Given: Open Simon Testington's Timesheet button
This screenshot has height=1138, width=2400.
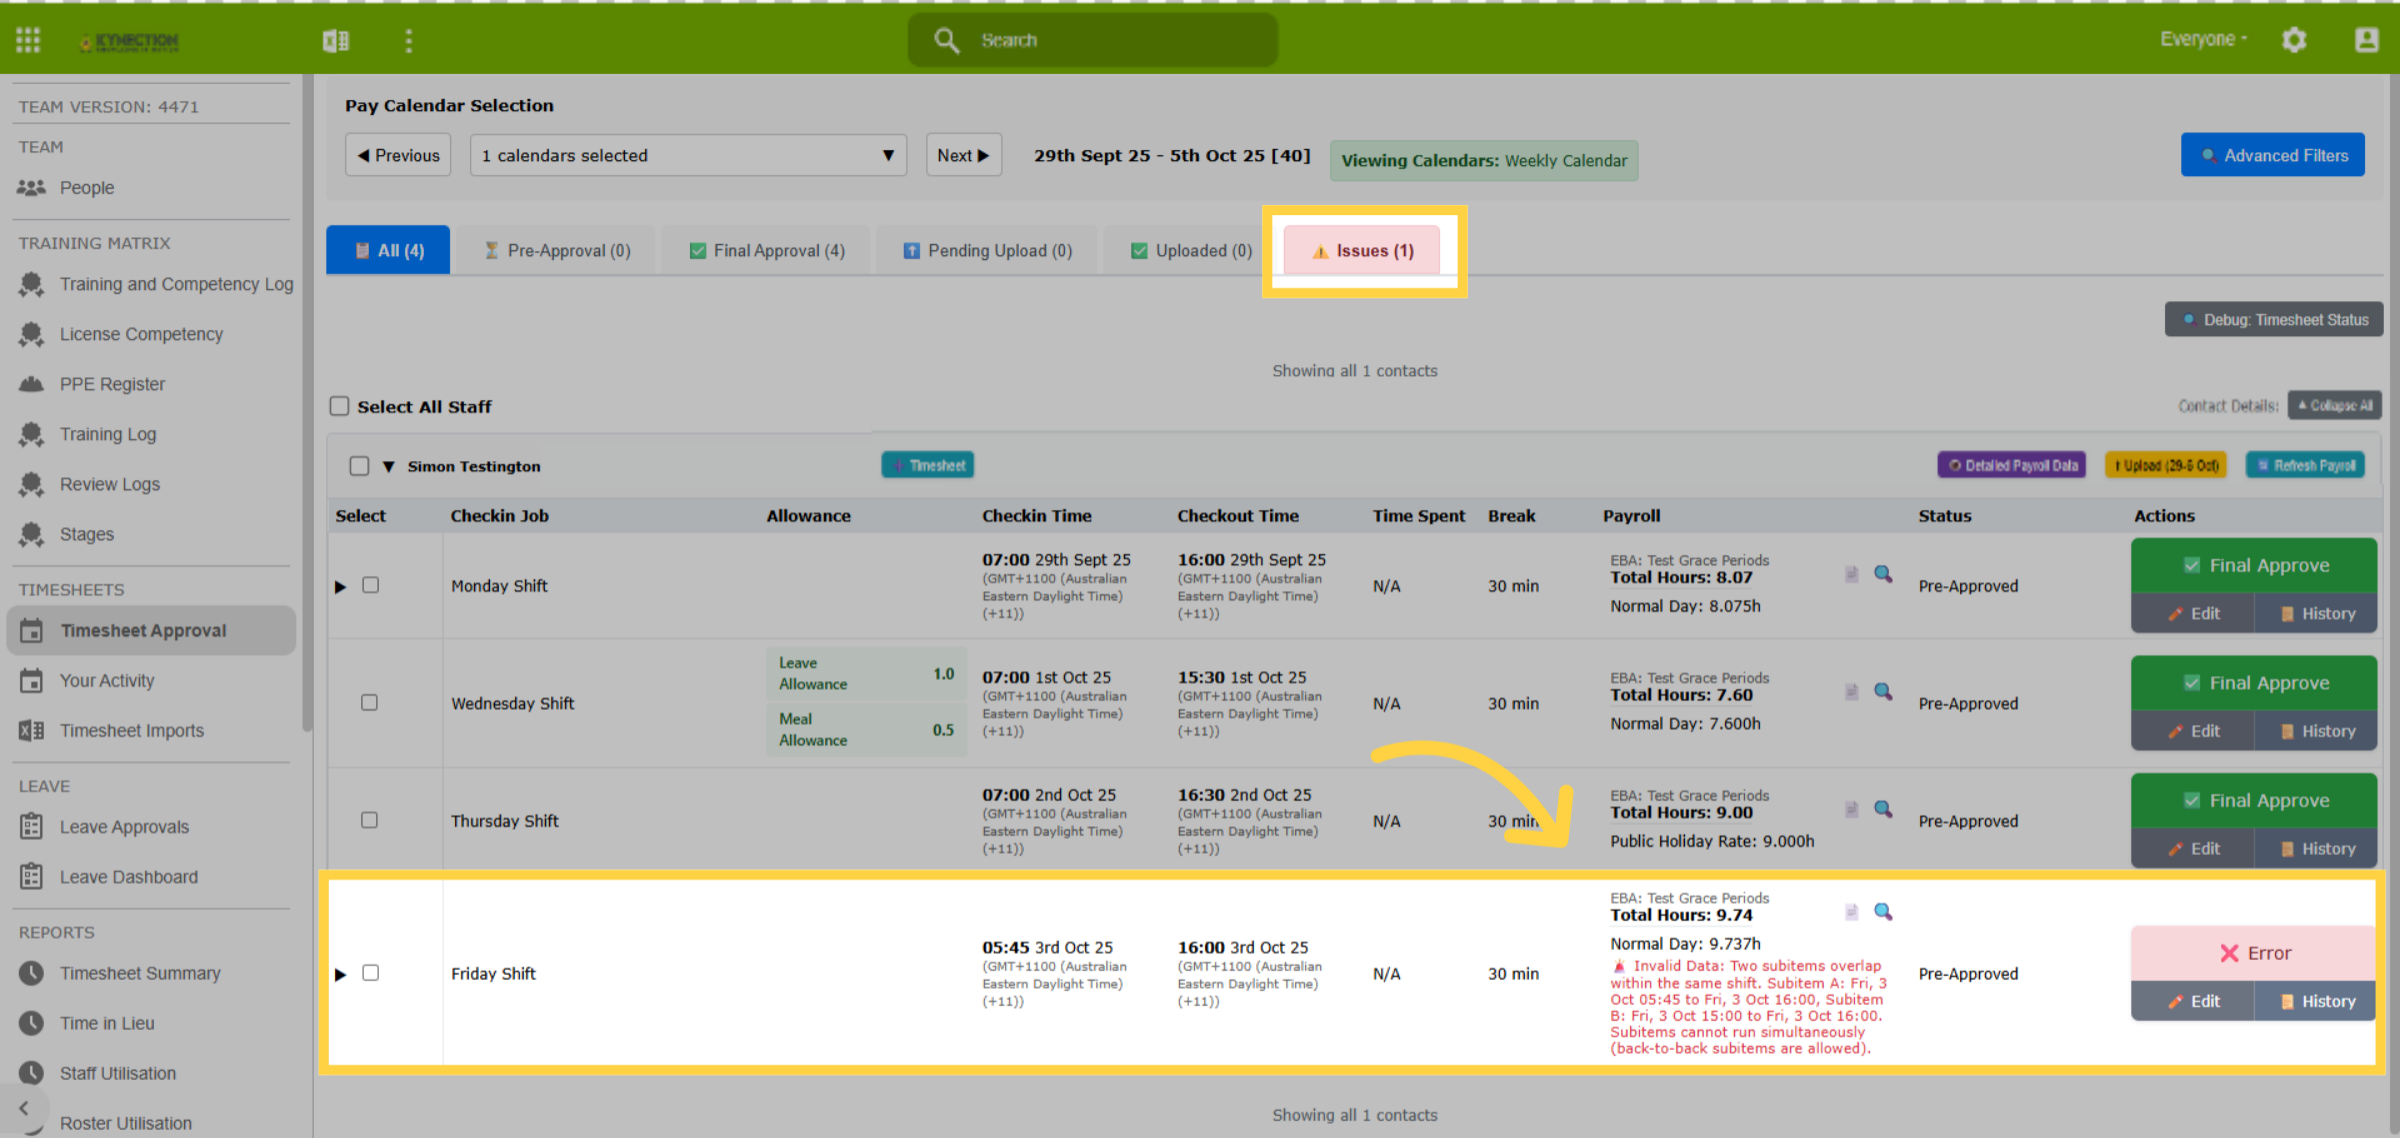Looking at the screenshot, I should point(928,465).
